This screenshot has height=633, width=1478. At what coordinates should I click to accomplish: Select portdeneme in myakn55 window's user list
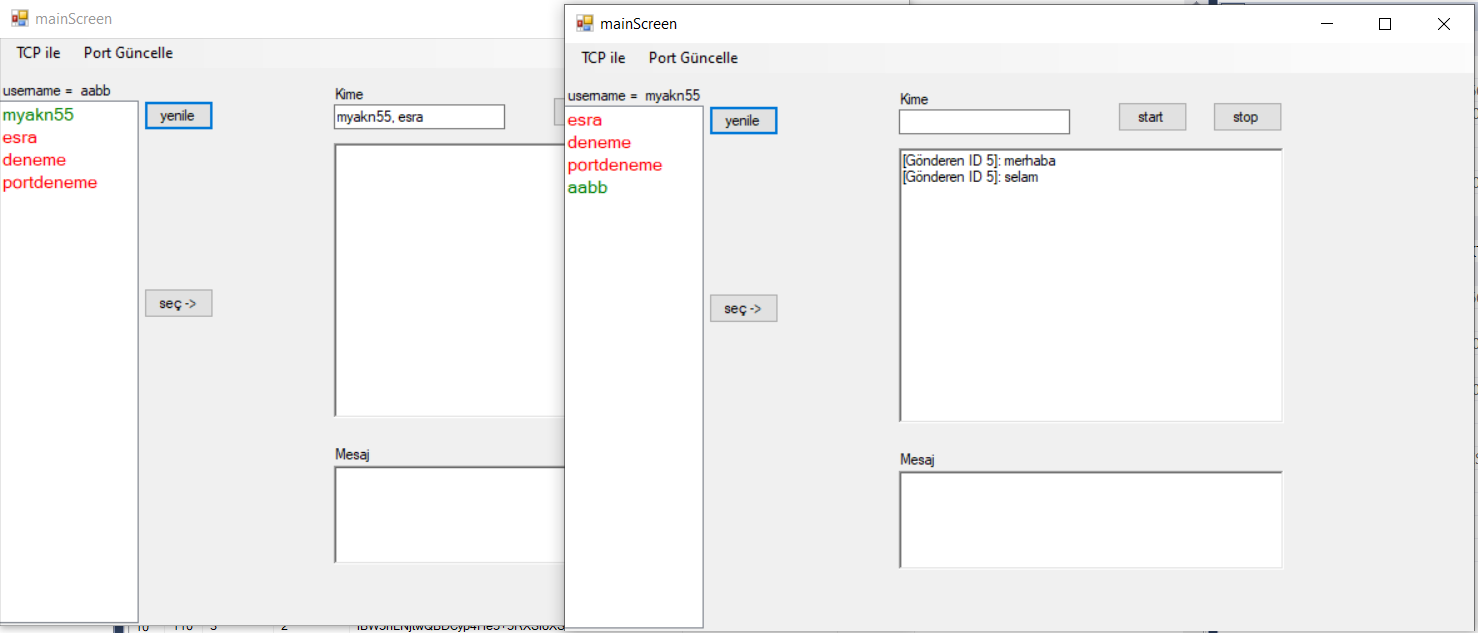tap(615, 165)
